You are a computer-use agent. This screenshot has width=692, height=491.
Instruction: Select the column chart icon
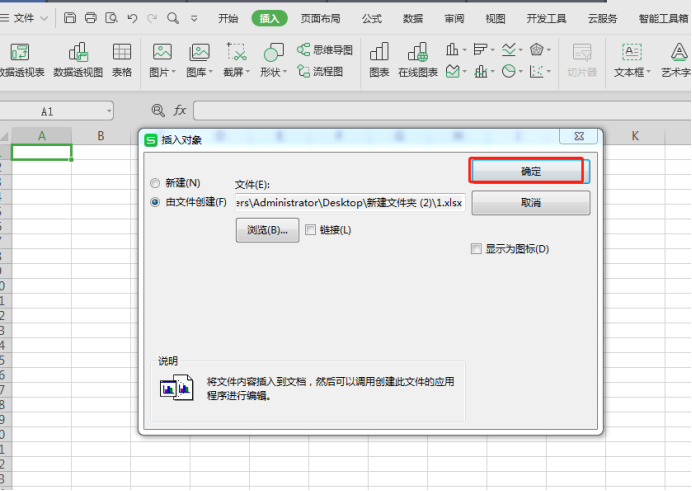[x=452, y=49]
